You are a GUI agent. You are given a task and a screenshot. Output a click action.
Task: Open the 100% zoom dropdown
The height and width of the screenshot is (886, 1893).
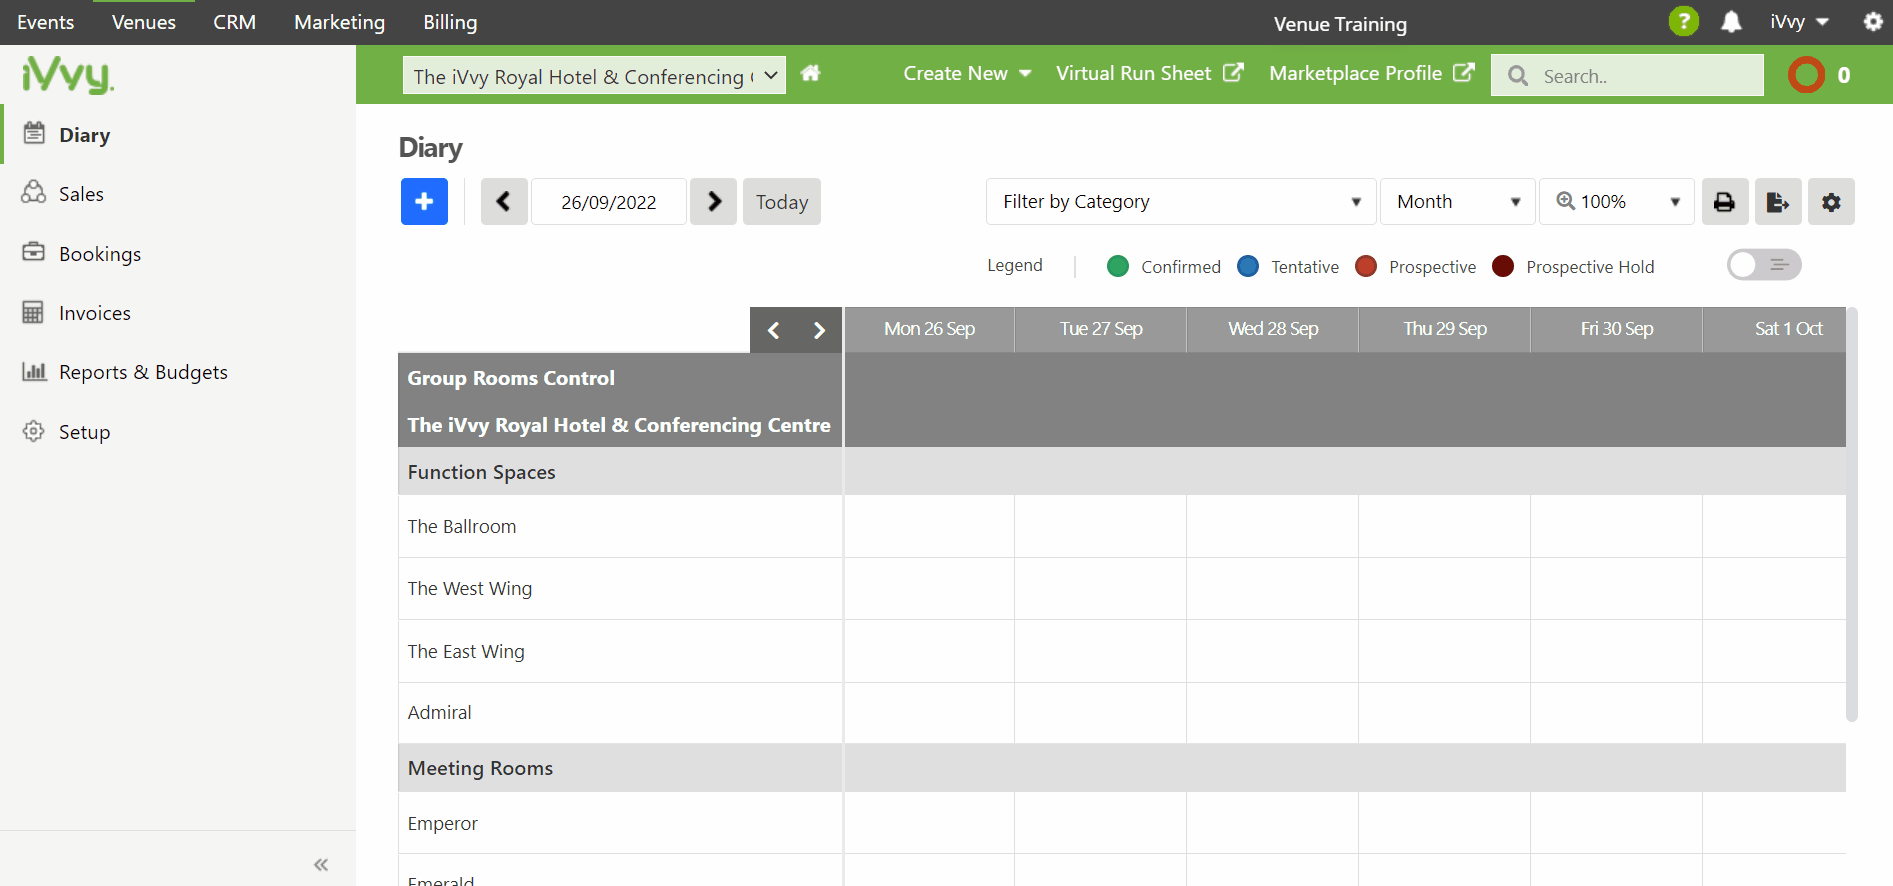pyautogui.click(x=1617, y=202)
